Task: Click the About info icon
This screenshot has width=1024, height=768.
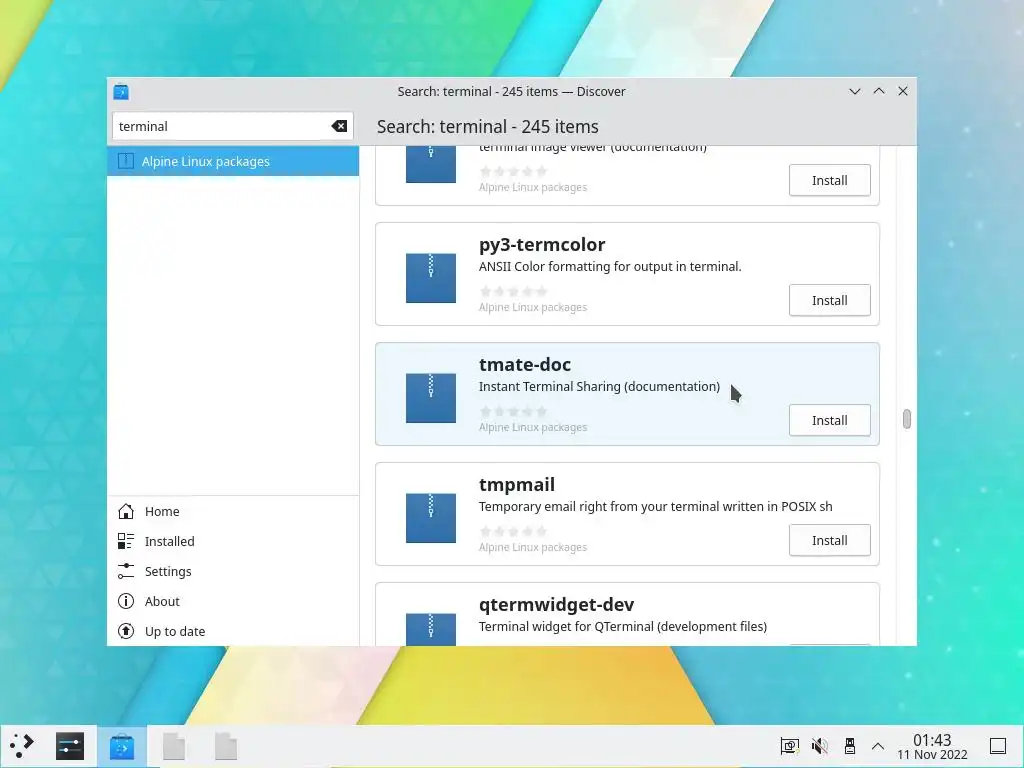Action: pyautogui.click(x=126, y=601)
